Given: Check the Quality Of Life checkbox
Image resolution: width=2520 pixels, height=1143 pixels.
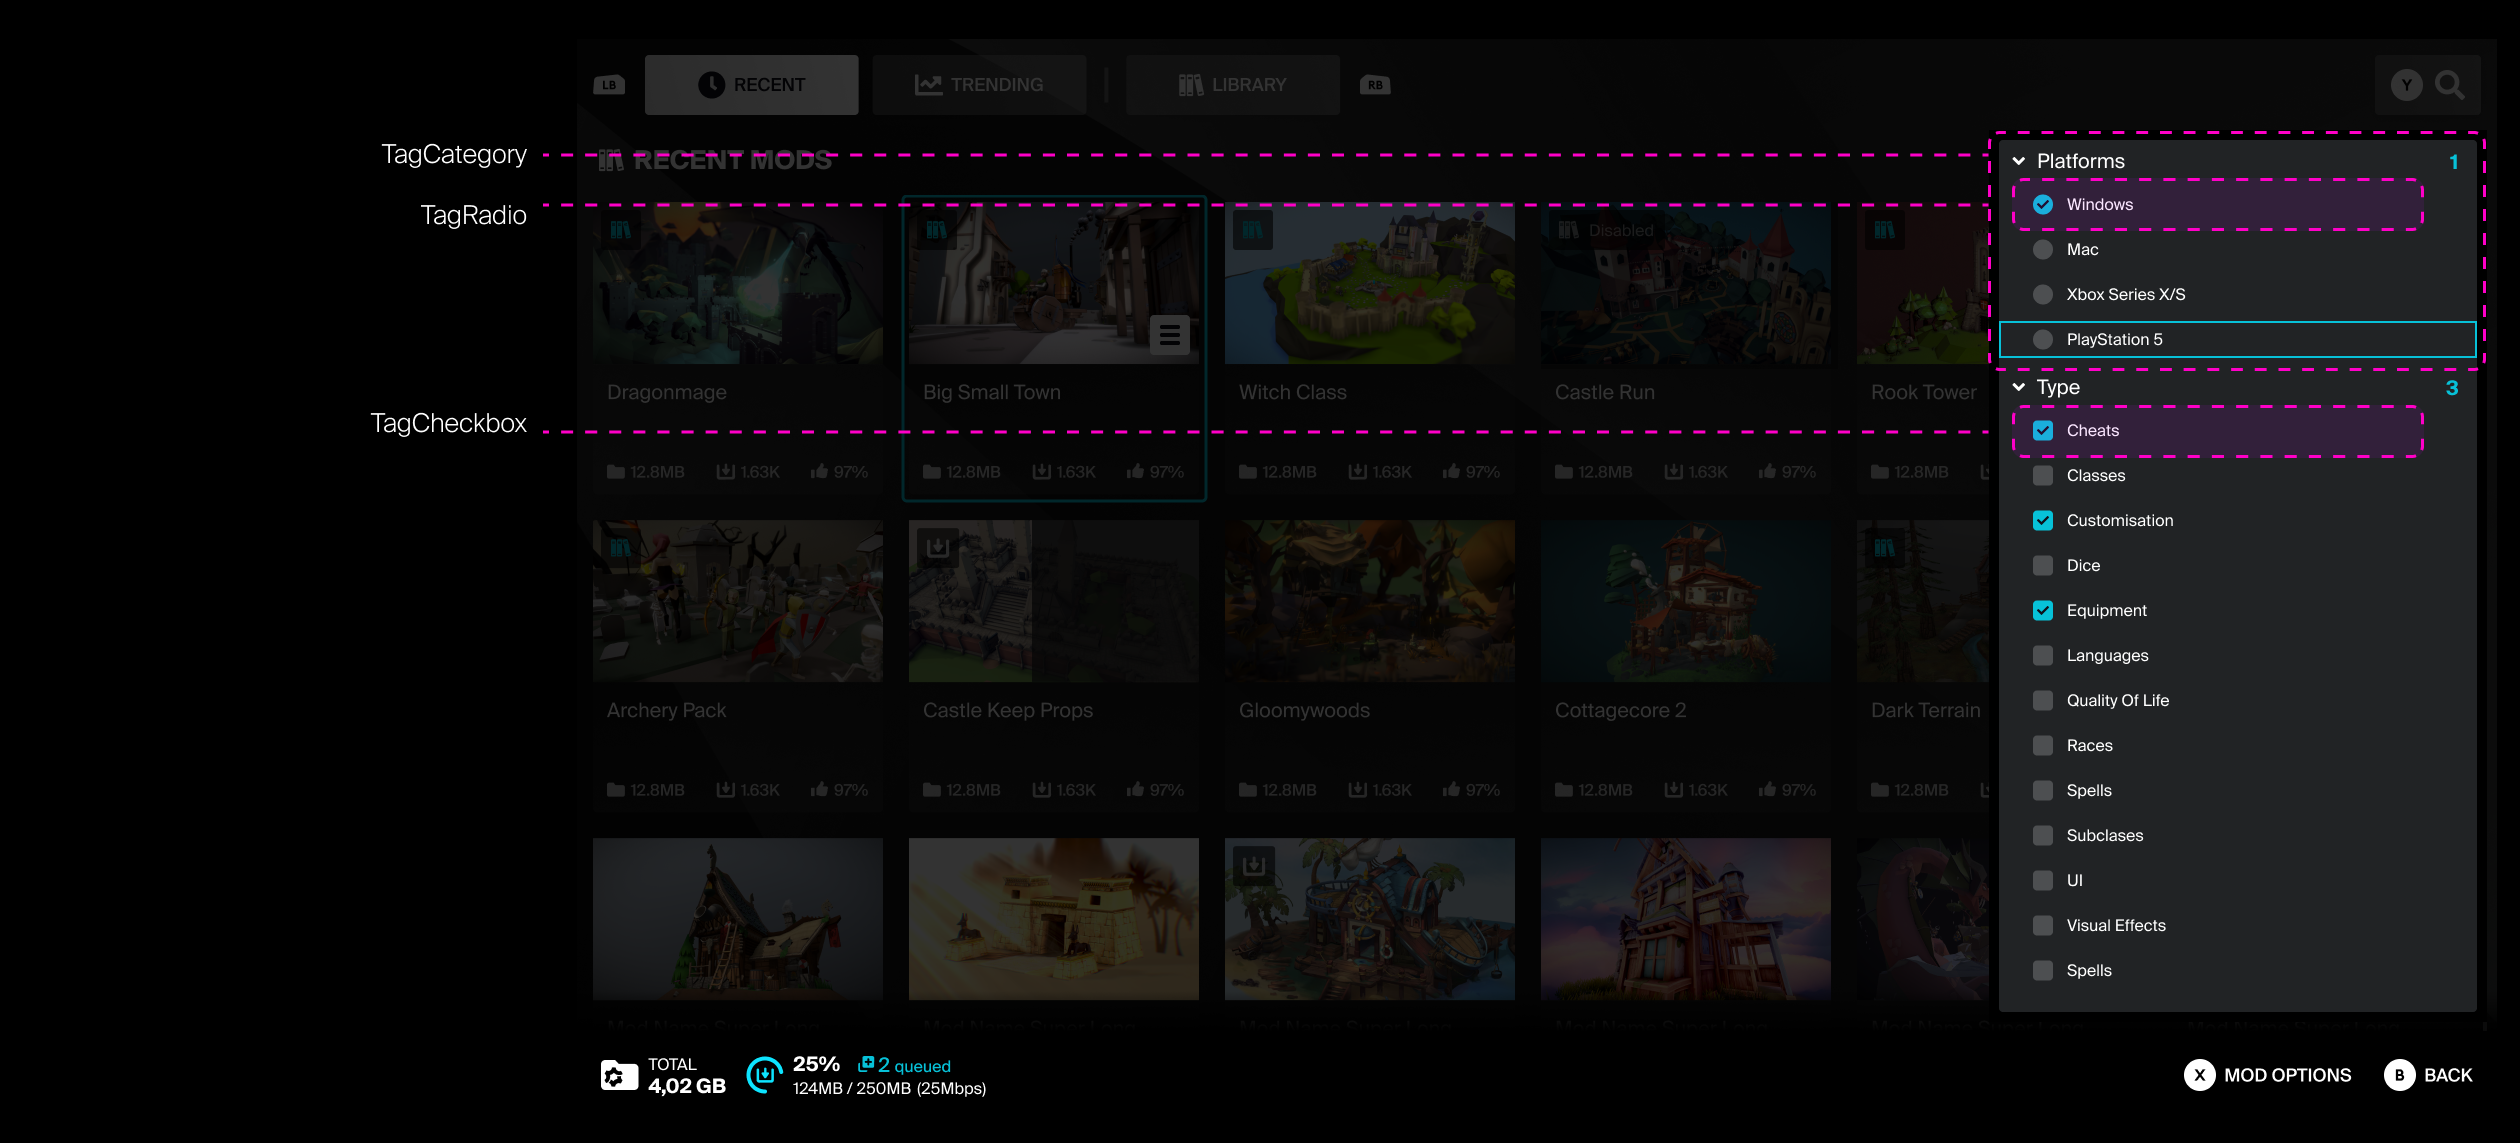Looking at the screenshot, I should tap(2043, 701).
